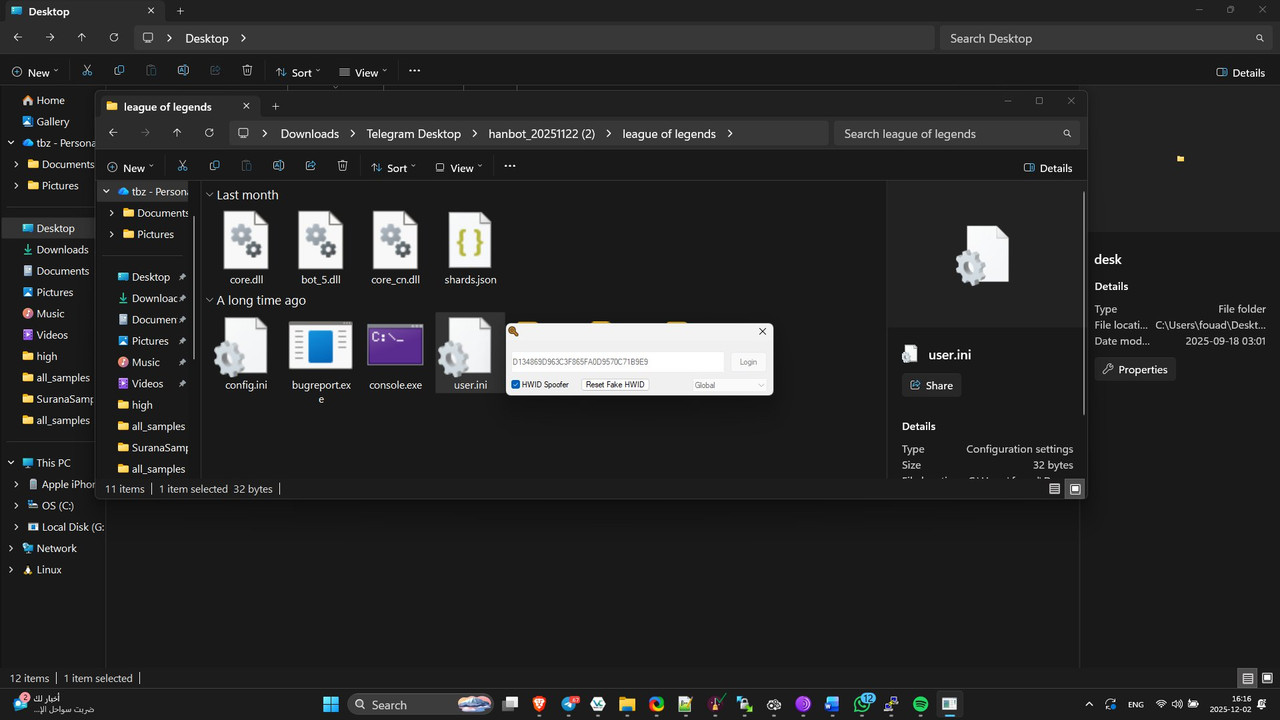Toggle the HWID Spoofer checkbox
The width and height of the screenshot is (1280, 720).
click(516, 385)
